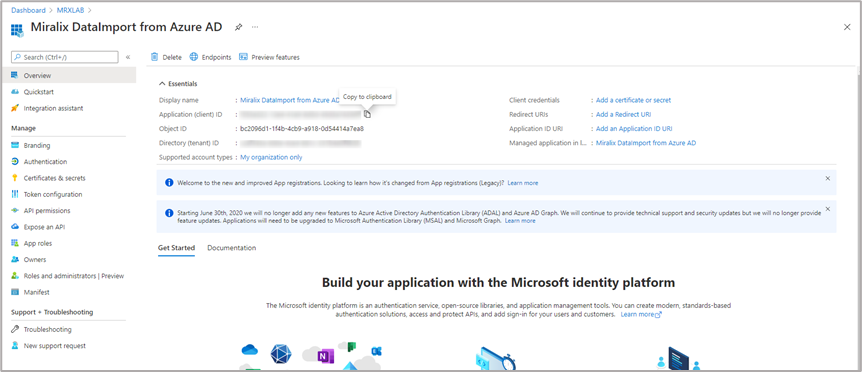
Task: Click My organization only link
Action: (x=271, y=157)
